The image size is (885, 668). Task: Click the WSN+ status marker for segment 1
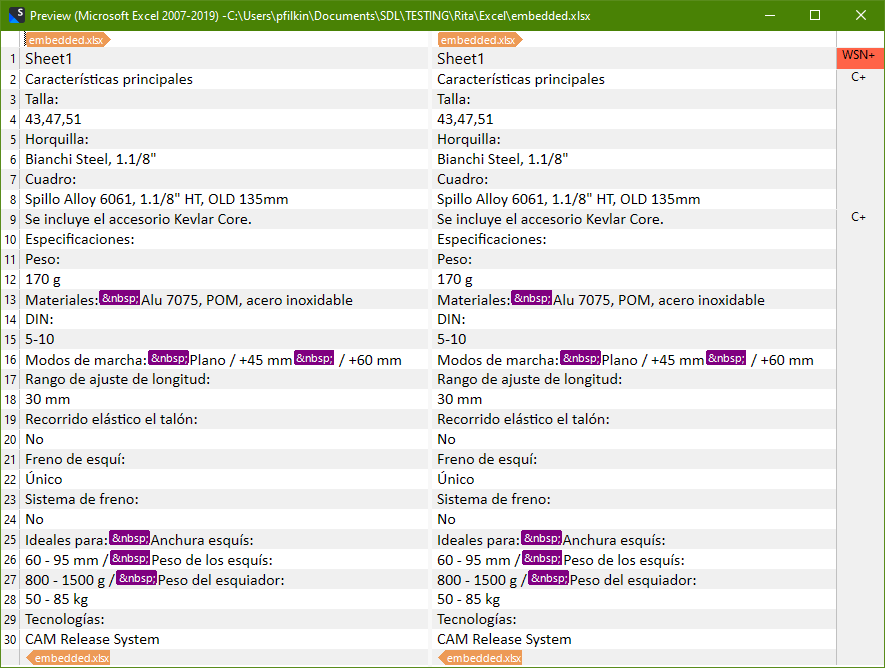click(x=858, y=56)
